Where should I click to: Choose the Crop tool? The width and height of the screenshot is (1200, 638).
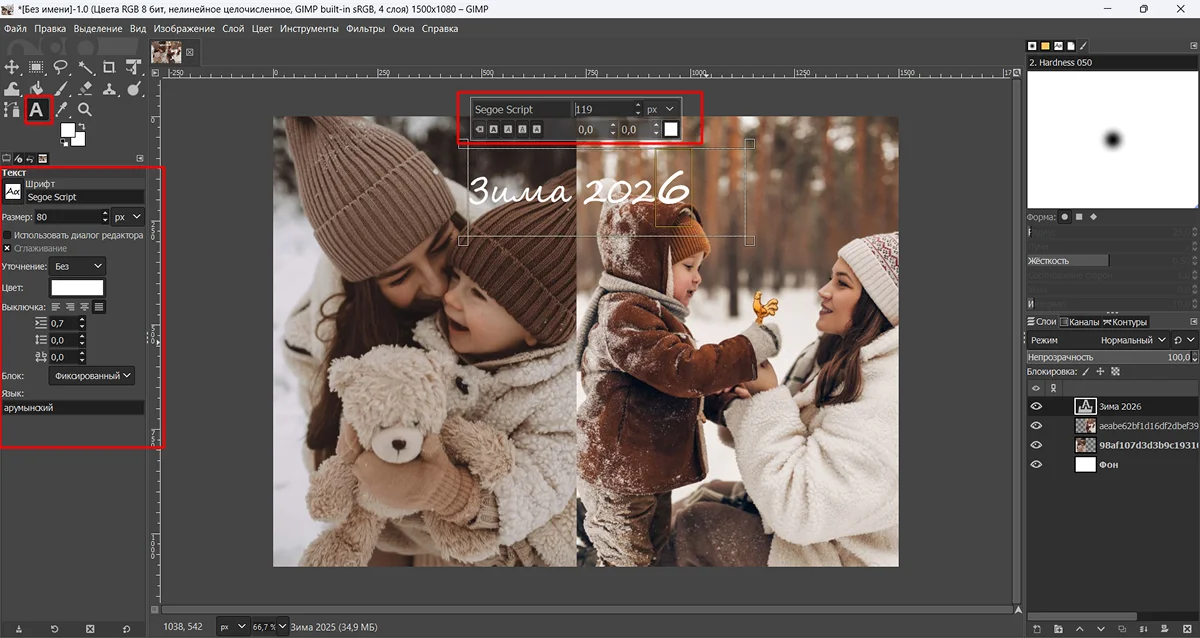click(109, 67)
